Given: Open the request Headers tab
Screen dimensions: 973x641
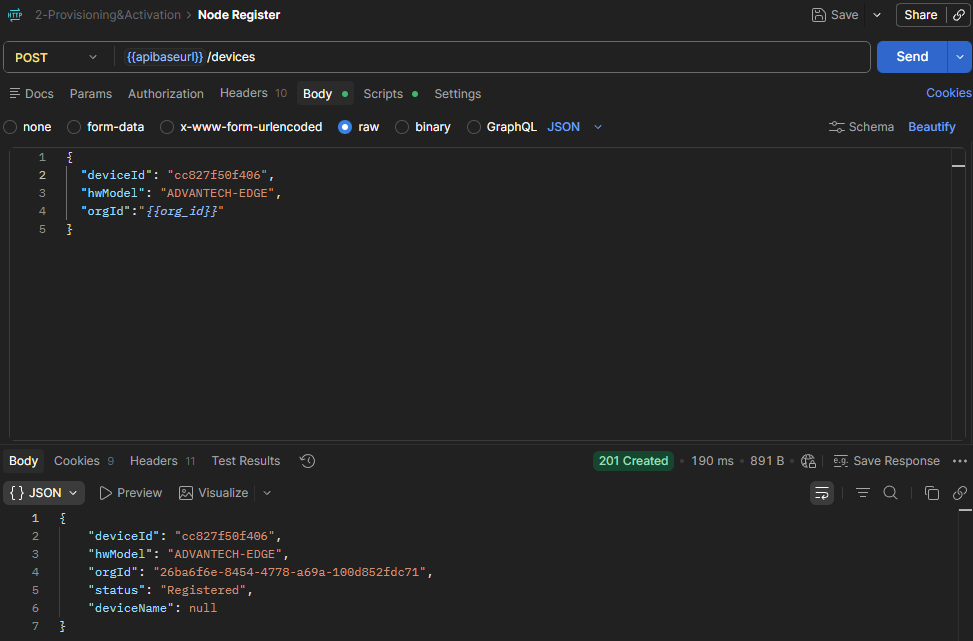Looking at the screenshot, I should click(253, 93).
